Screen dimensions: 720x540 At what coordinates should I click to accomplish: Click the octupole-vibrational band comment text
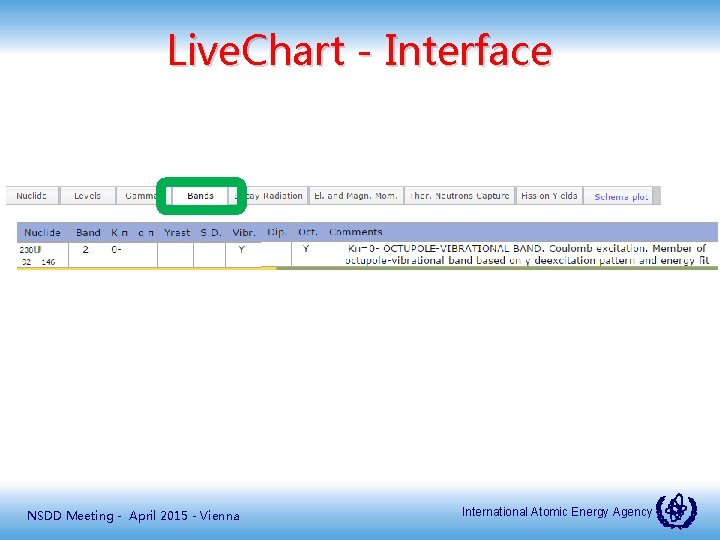[x=527, y=254]
